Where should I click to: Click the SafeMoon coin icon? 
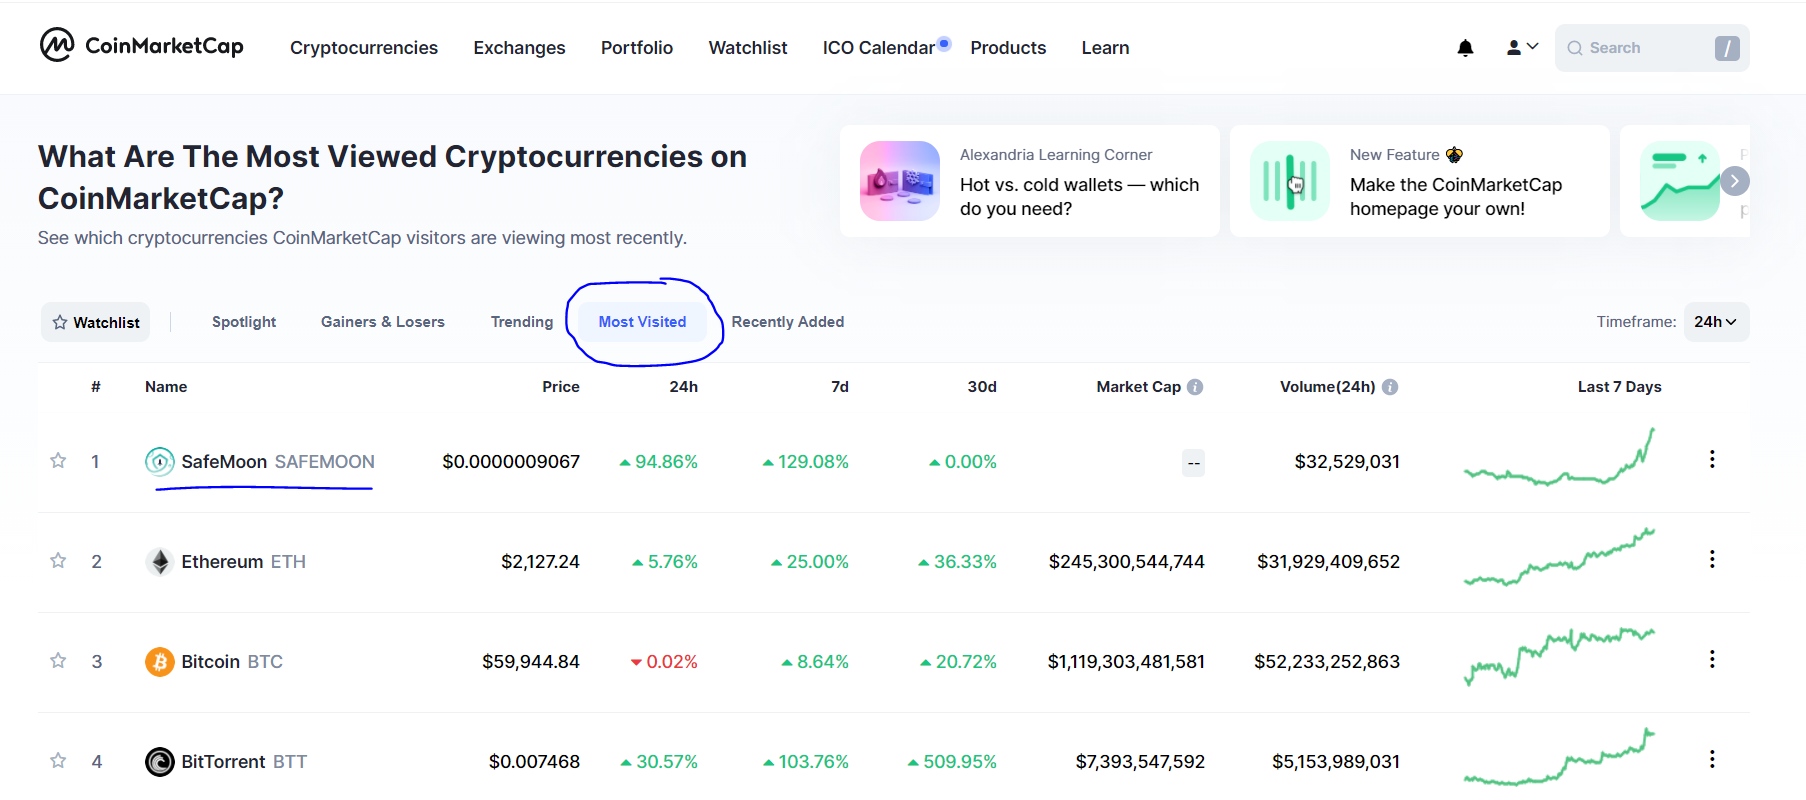click(160, 461)
